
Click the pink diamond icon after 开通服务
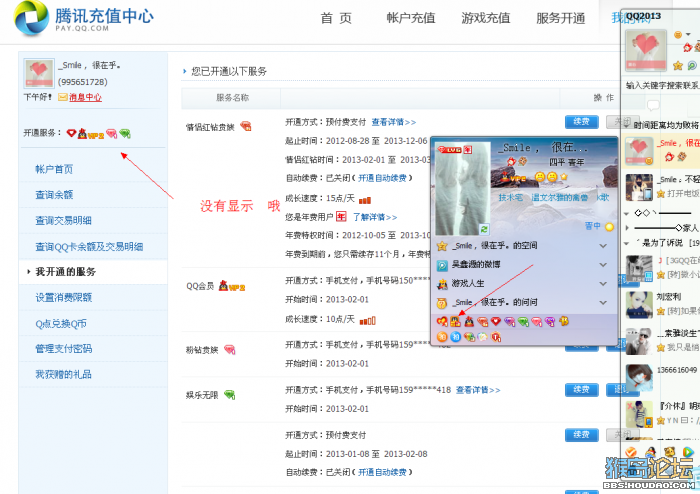coord(111,133)
